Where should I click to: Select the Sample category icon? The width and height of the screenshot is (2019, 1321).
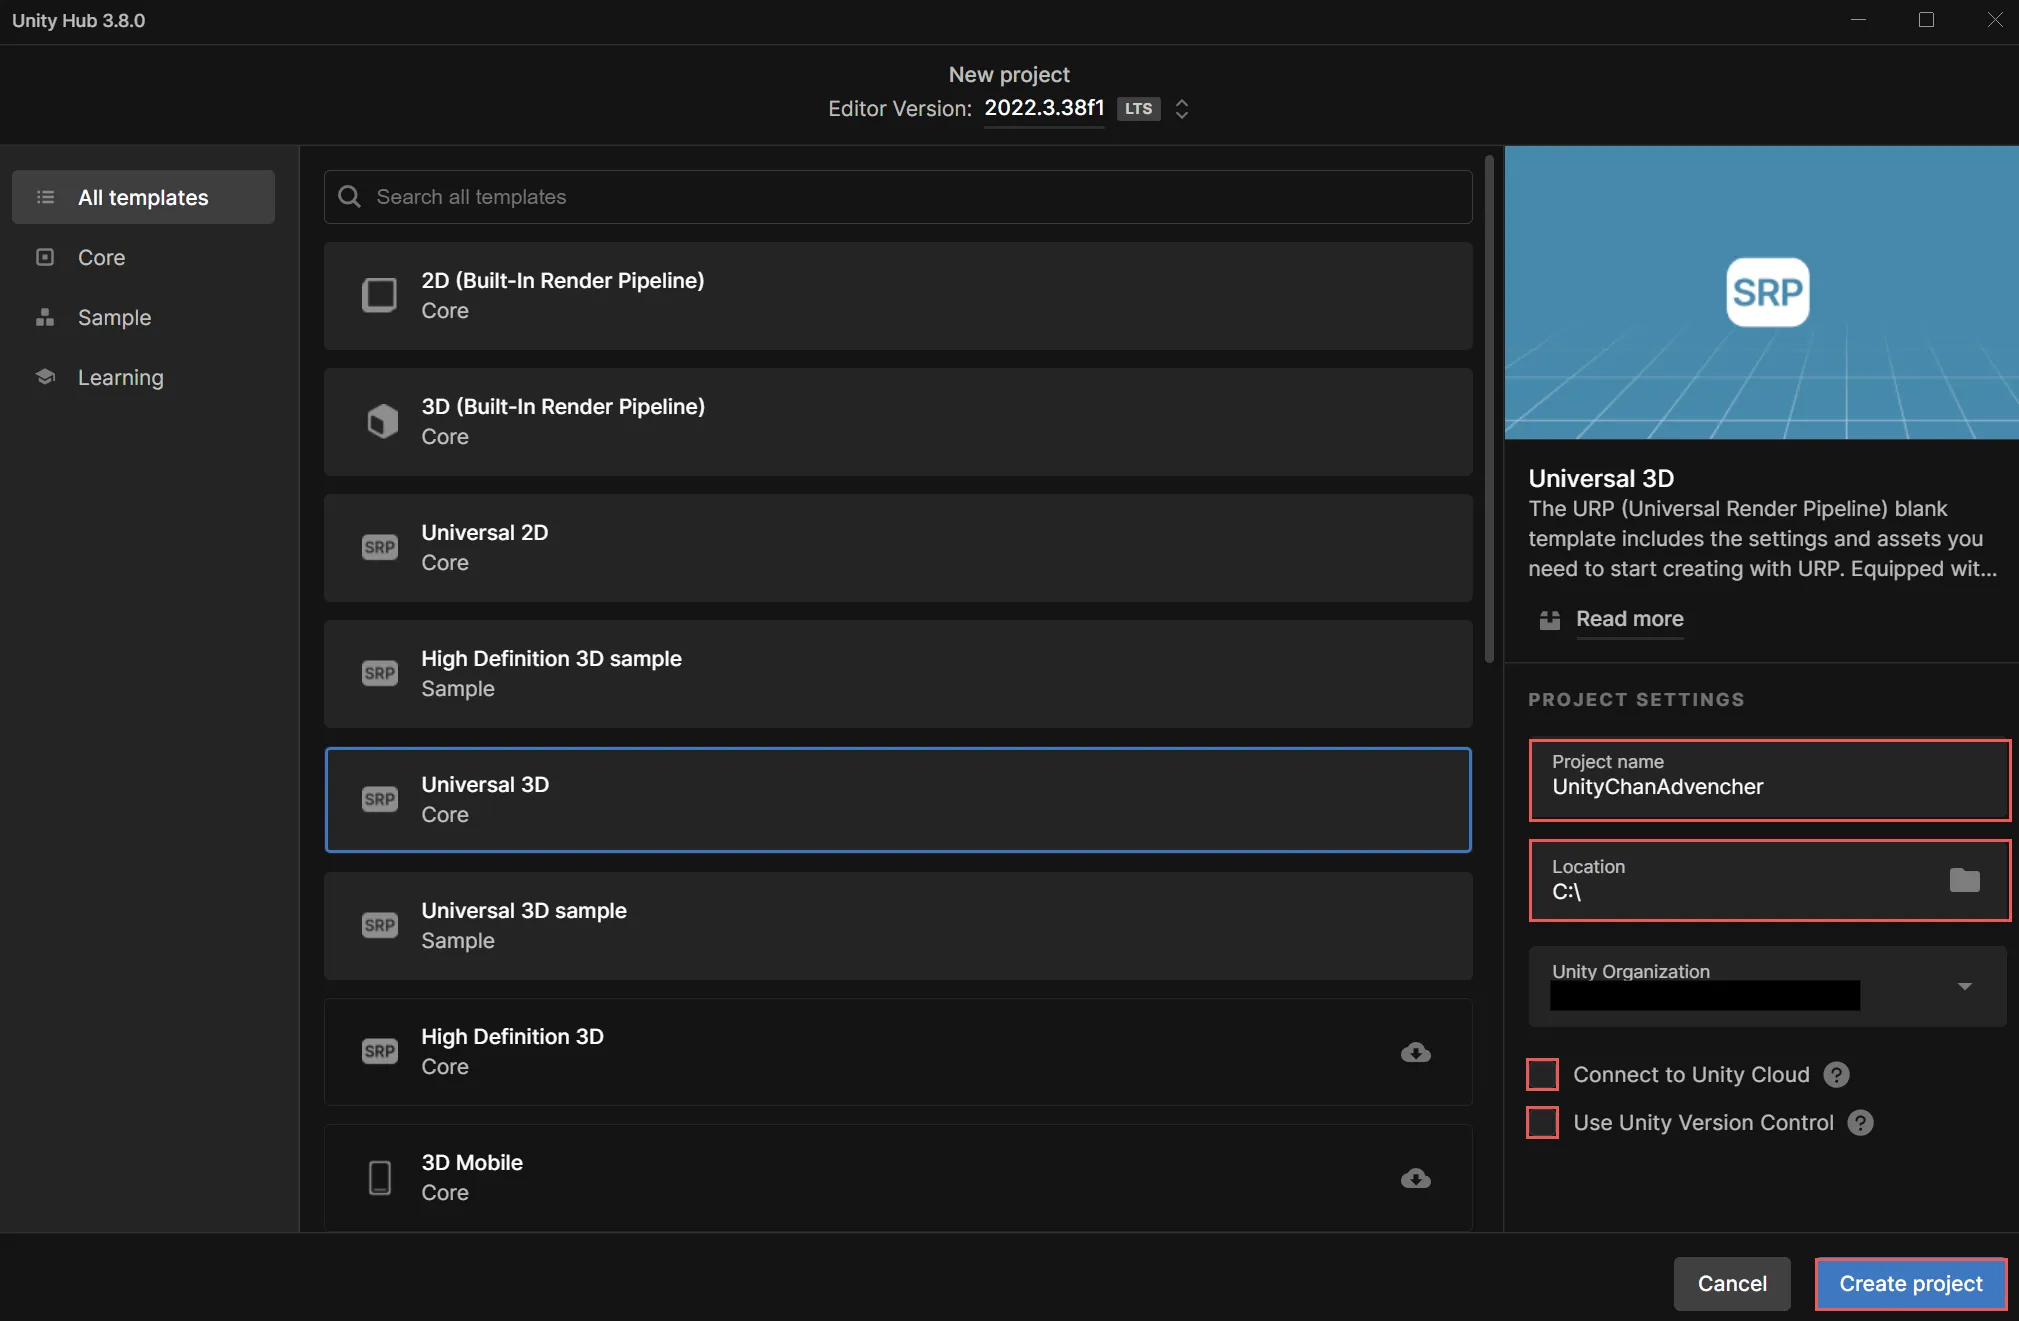point(46,317)
